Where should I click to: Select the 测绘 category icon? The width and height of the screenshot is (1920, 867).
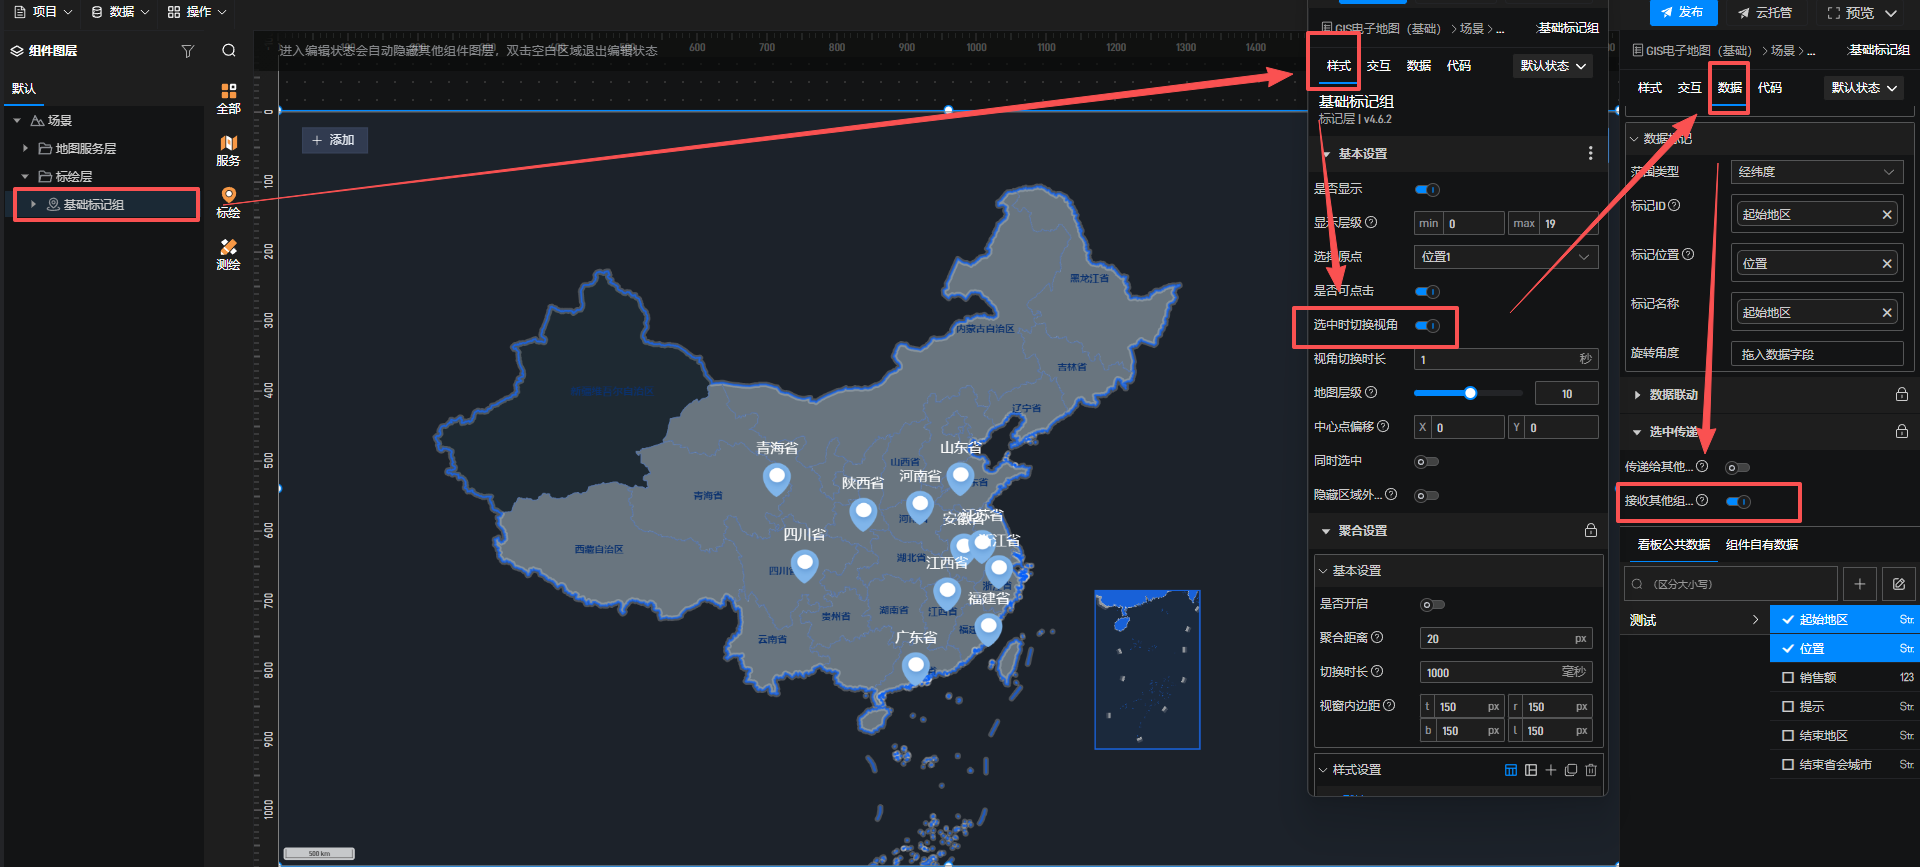pyautogui.click(x=229, y=254)
